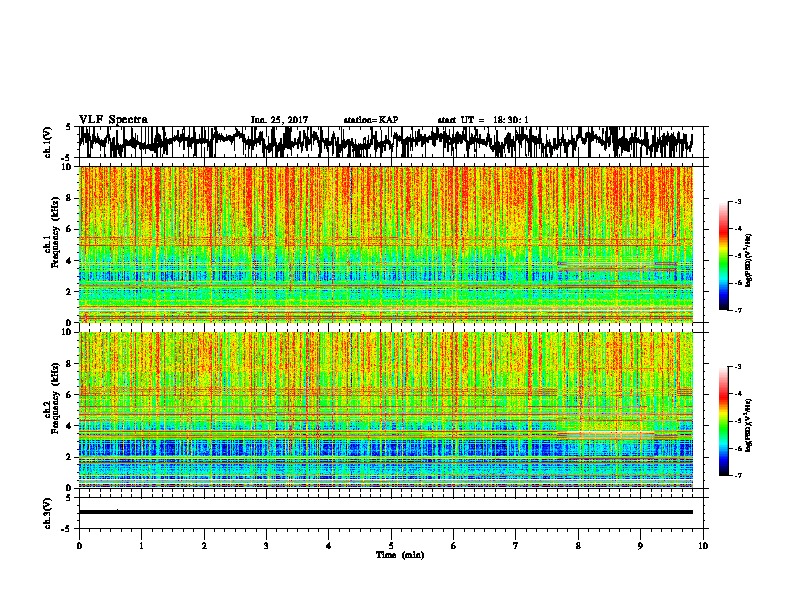The width and height of the screenshot is (792, 612).
Task: Click the "-5" tick on ch.2 color bar
Action: [738, 421]
